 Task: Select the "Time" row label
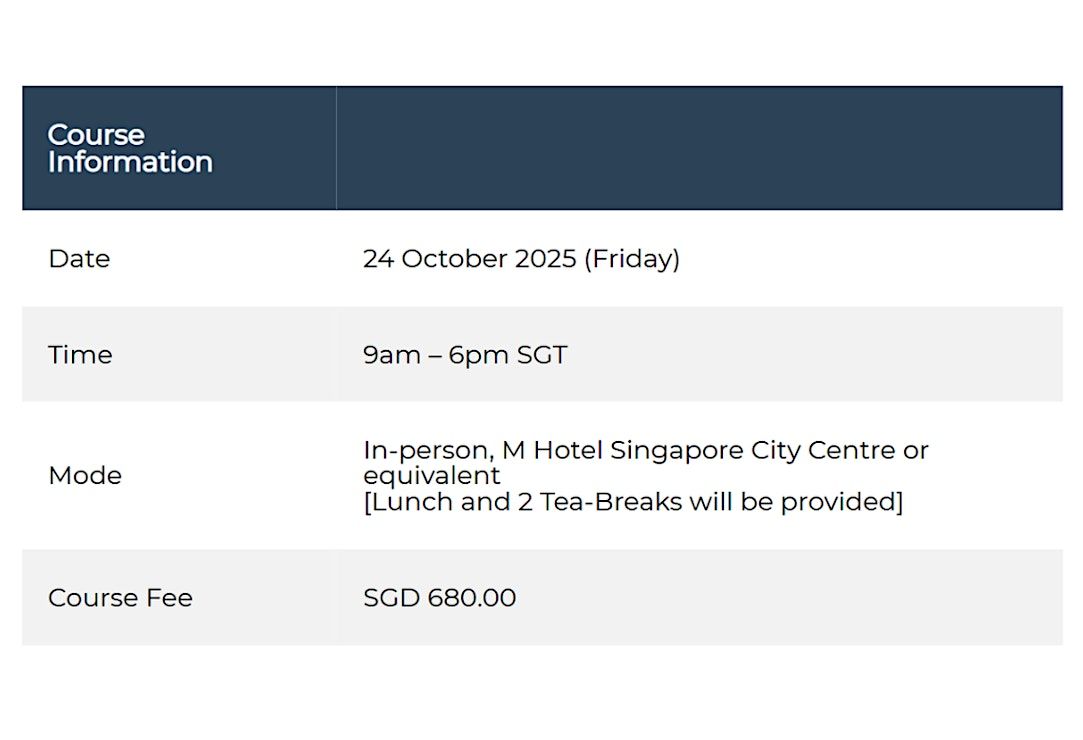click(x=80, y=355)
